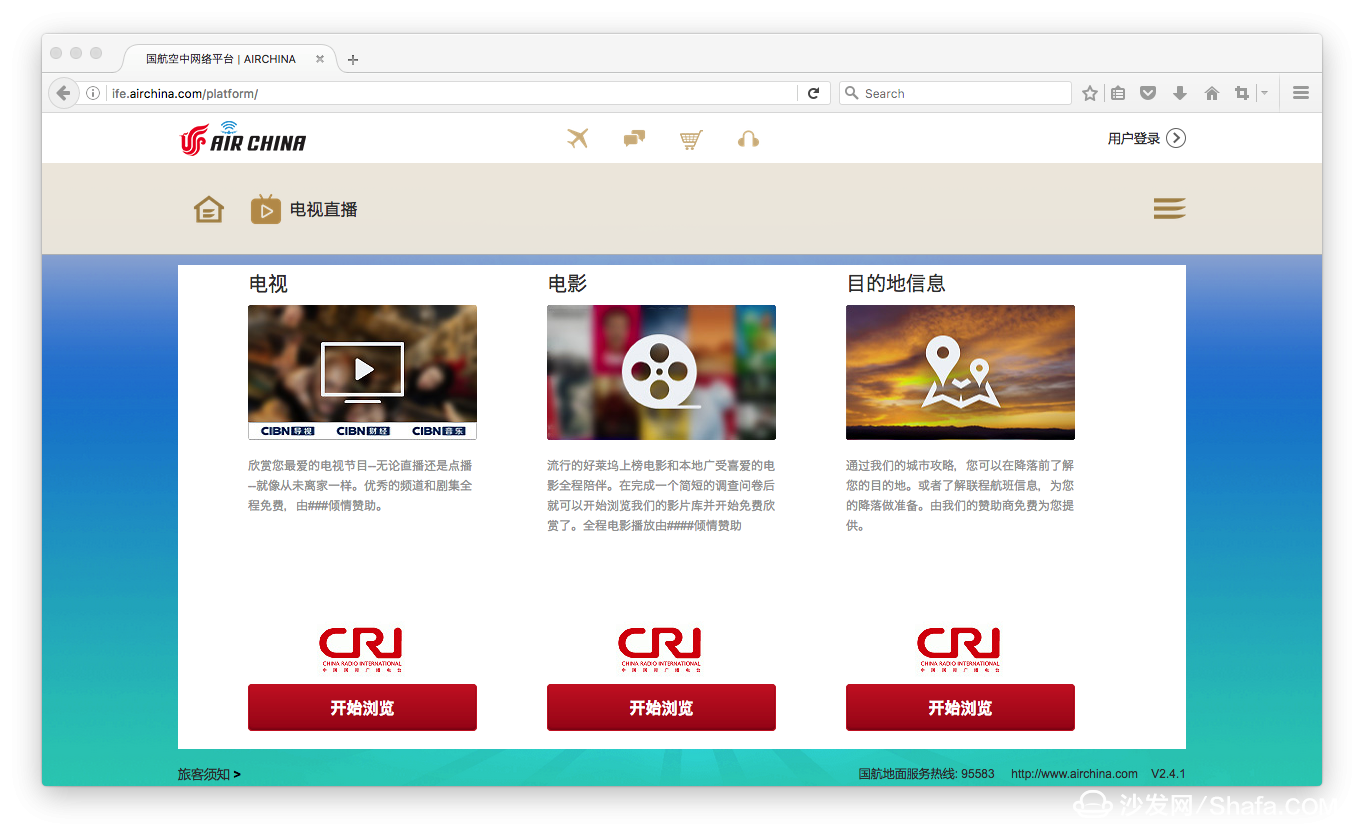Click the circled arrow next to 用户登录
1364x836 pixels.
coord(1176,138)
